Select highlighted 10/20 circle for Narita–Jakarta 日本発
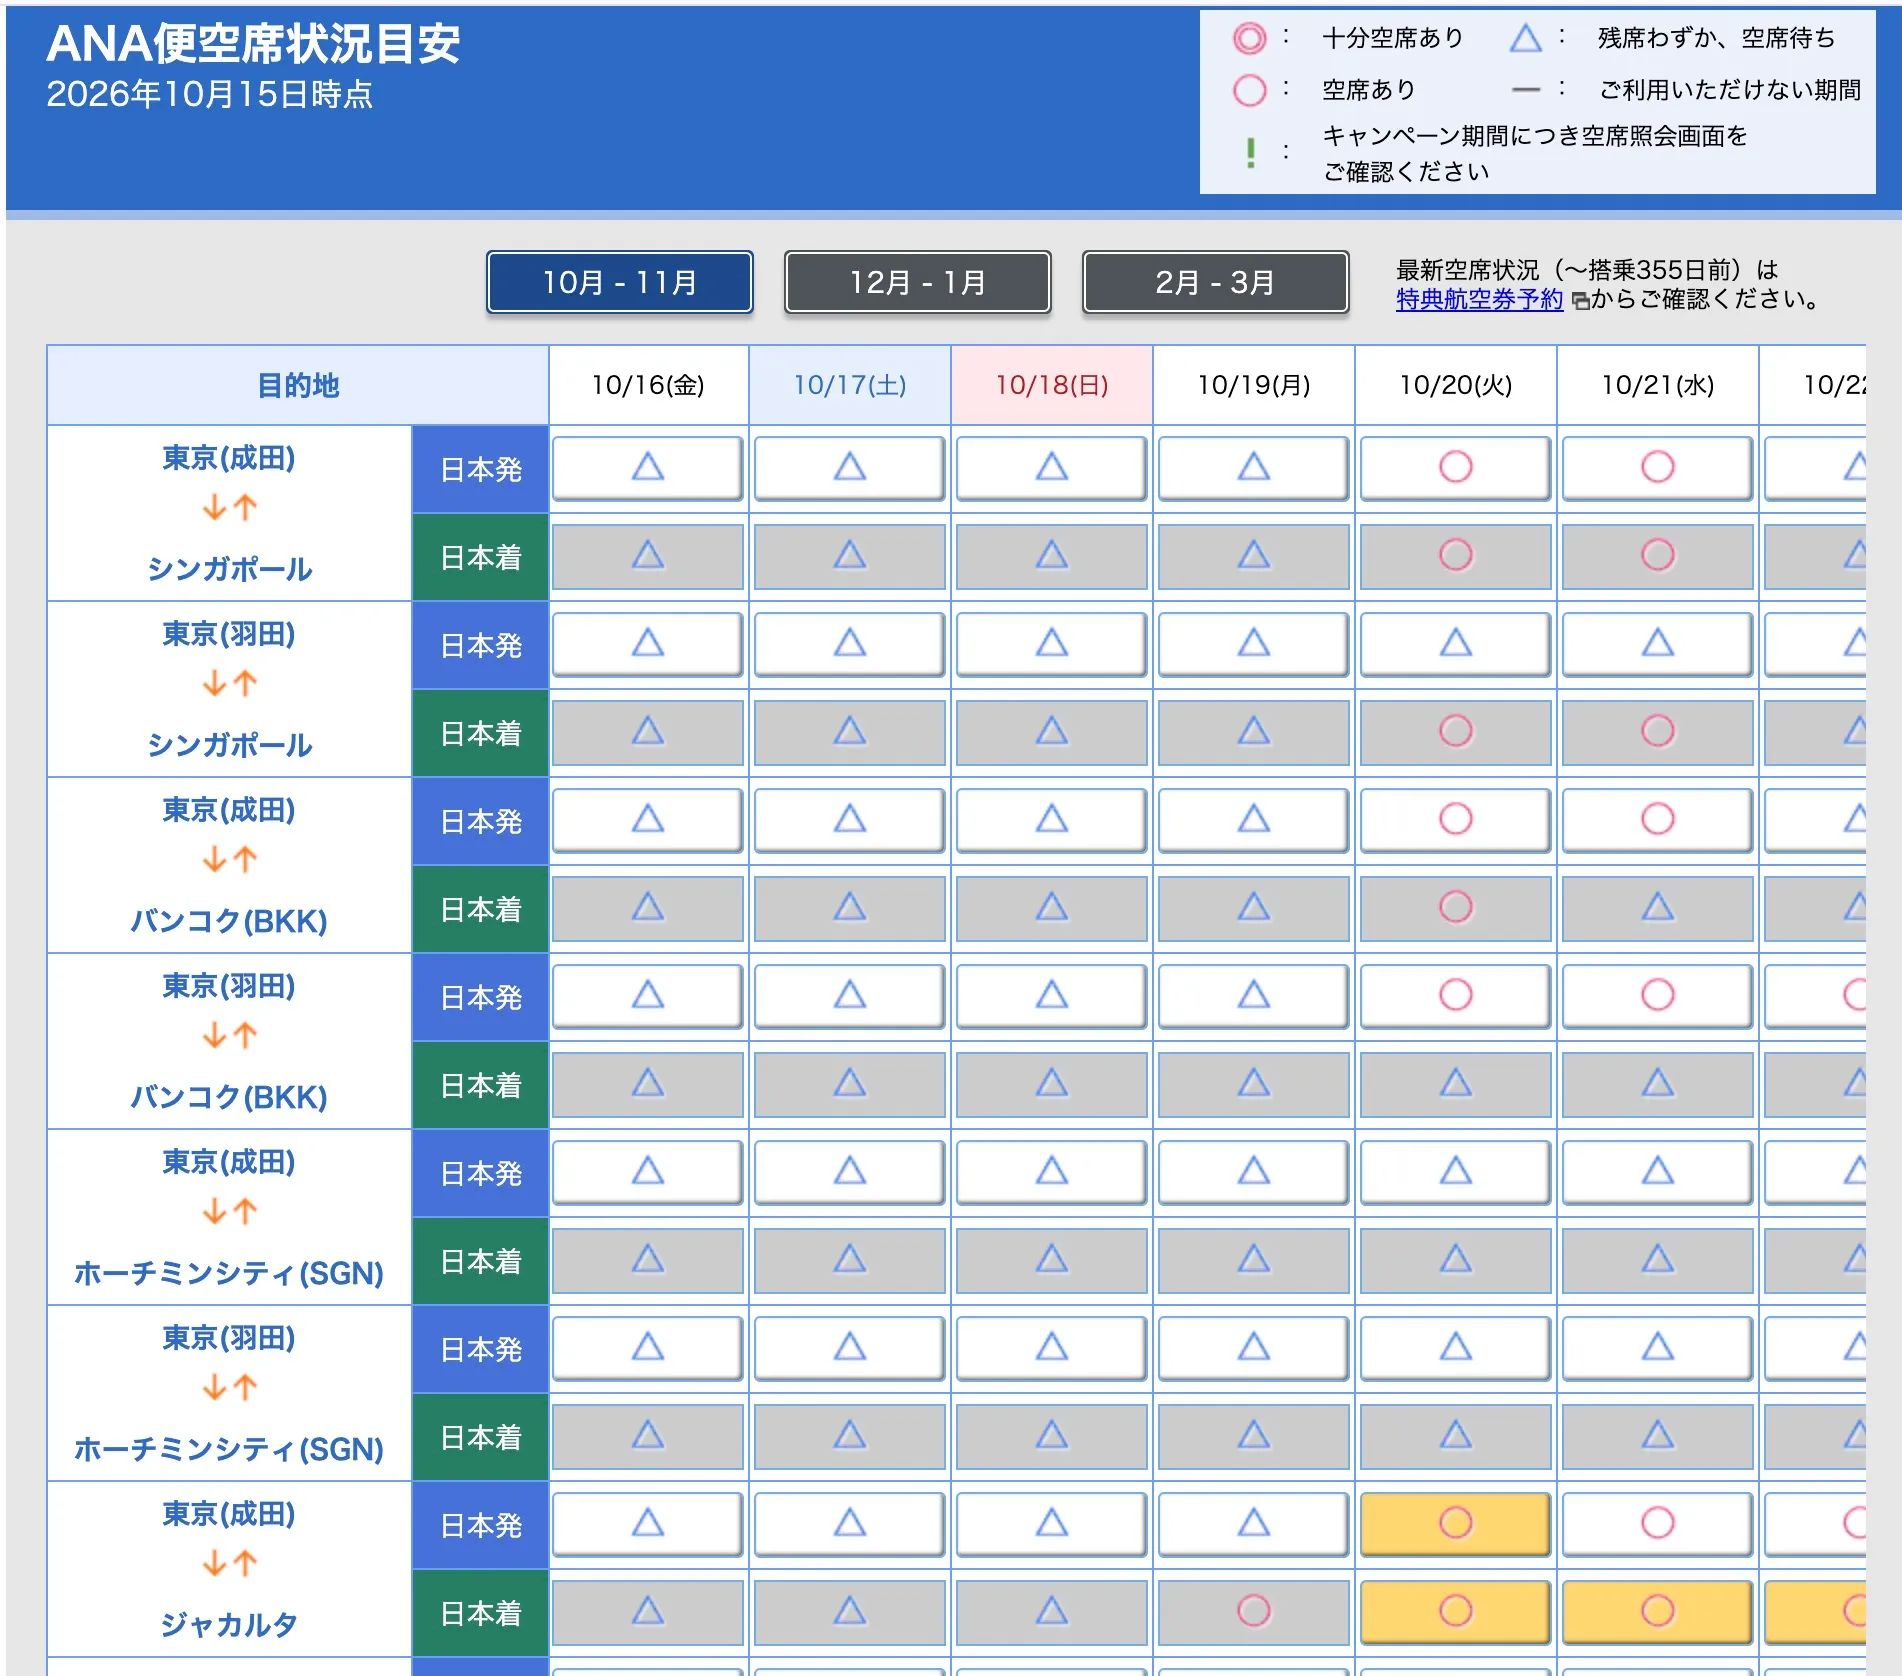This screenshot has width=1902, height=1676. click(1455, 1524)
